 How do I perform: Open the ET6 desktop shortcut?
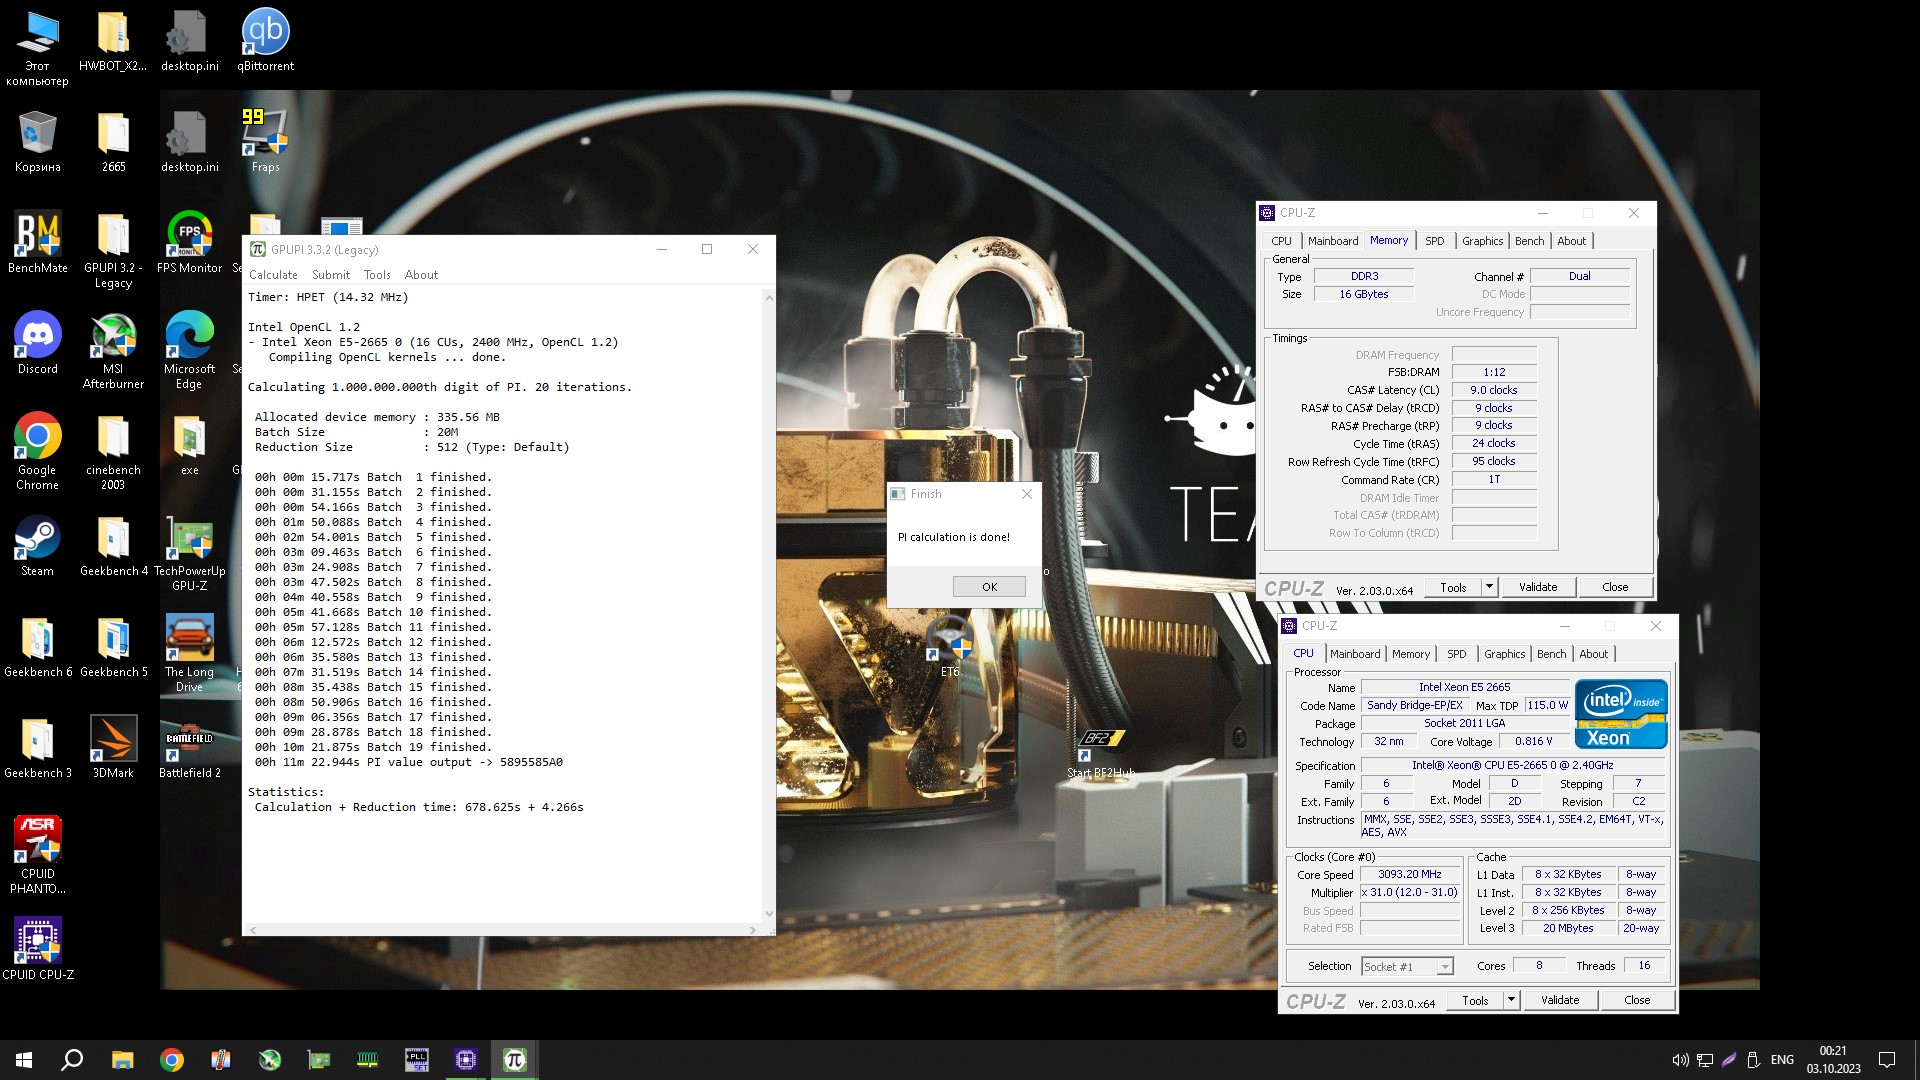(x=949, y=646)
